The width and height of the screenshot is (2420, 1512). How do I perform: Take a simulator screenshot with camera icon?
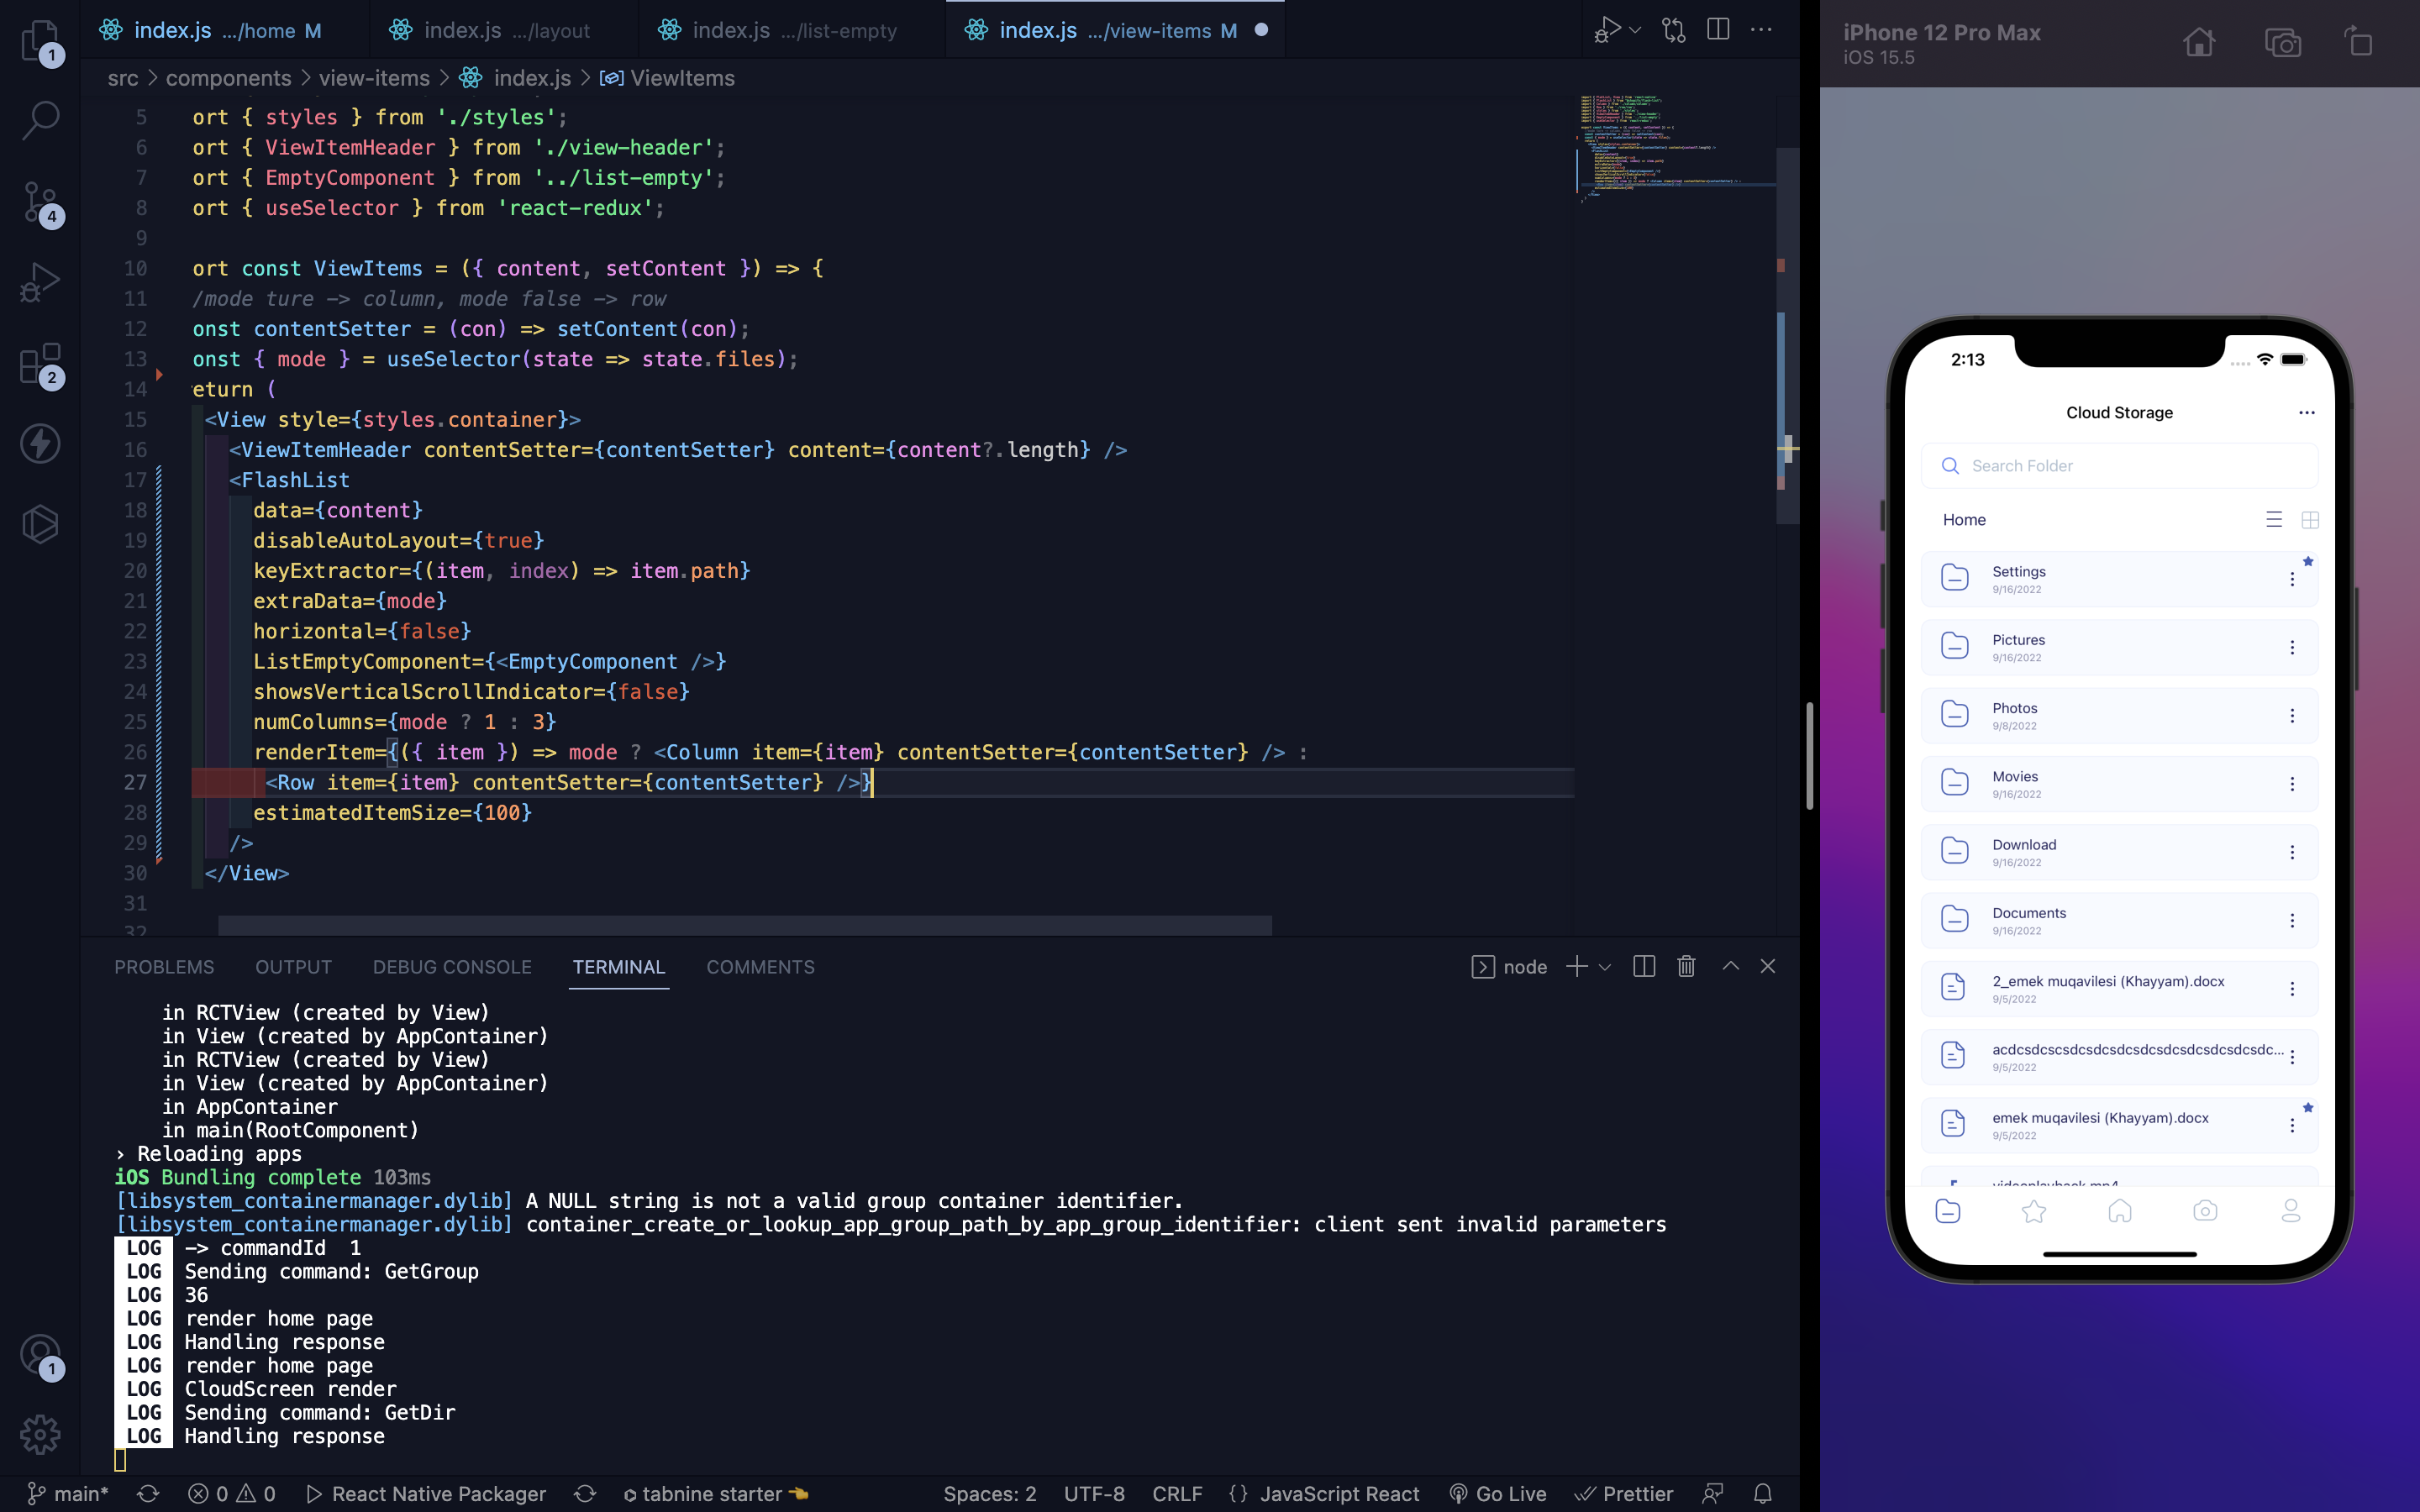click(2283, 43)
